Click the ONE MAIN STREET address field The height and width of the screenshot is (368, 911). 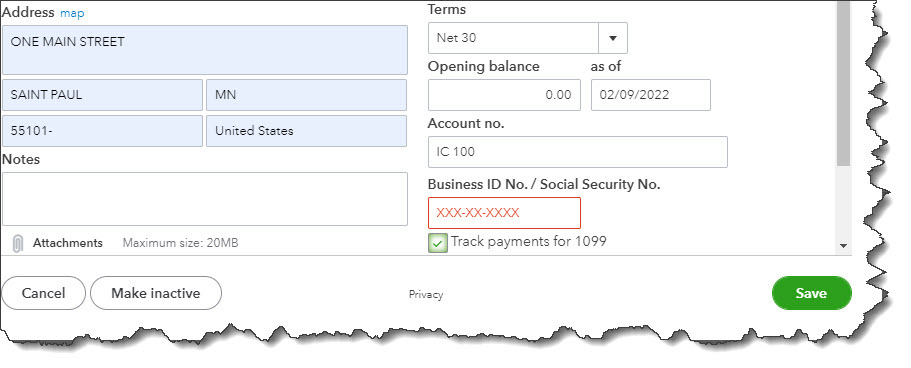coord(205,50)
